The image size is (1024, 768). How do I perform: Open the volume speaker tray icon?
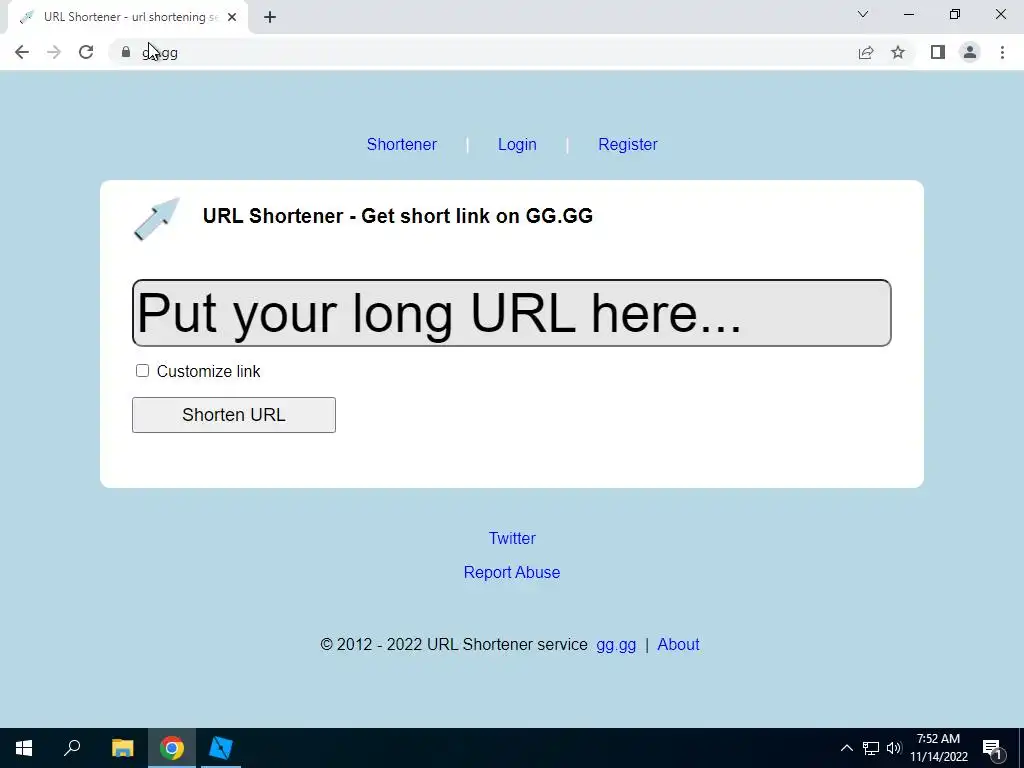pos(894,748)
